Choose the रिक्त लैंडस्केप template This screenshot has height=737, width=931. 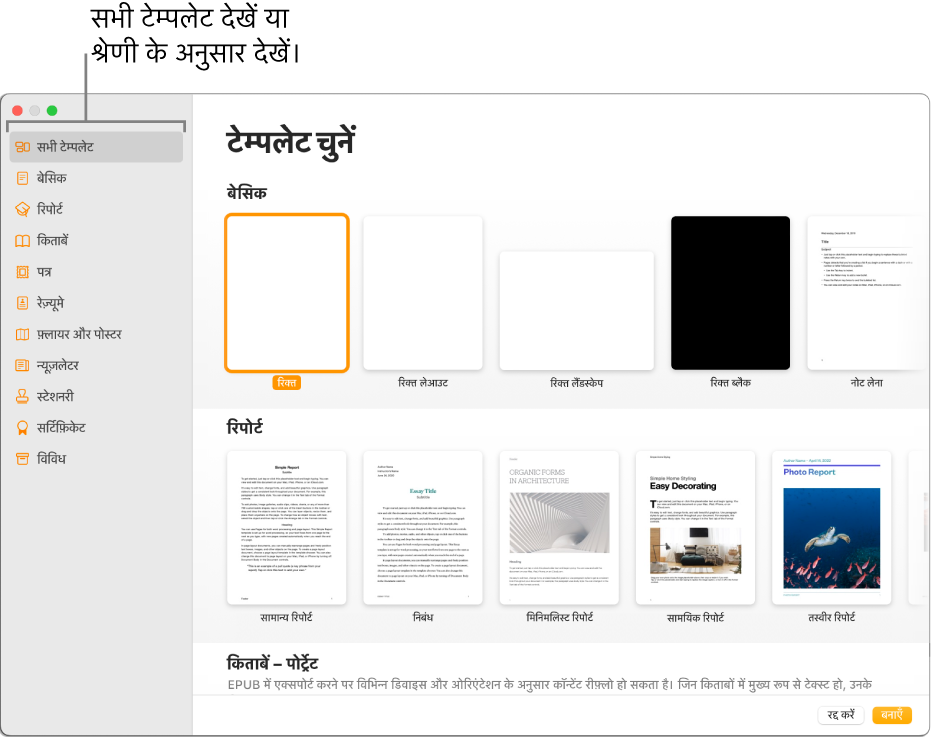576,310
